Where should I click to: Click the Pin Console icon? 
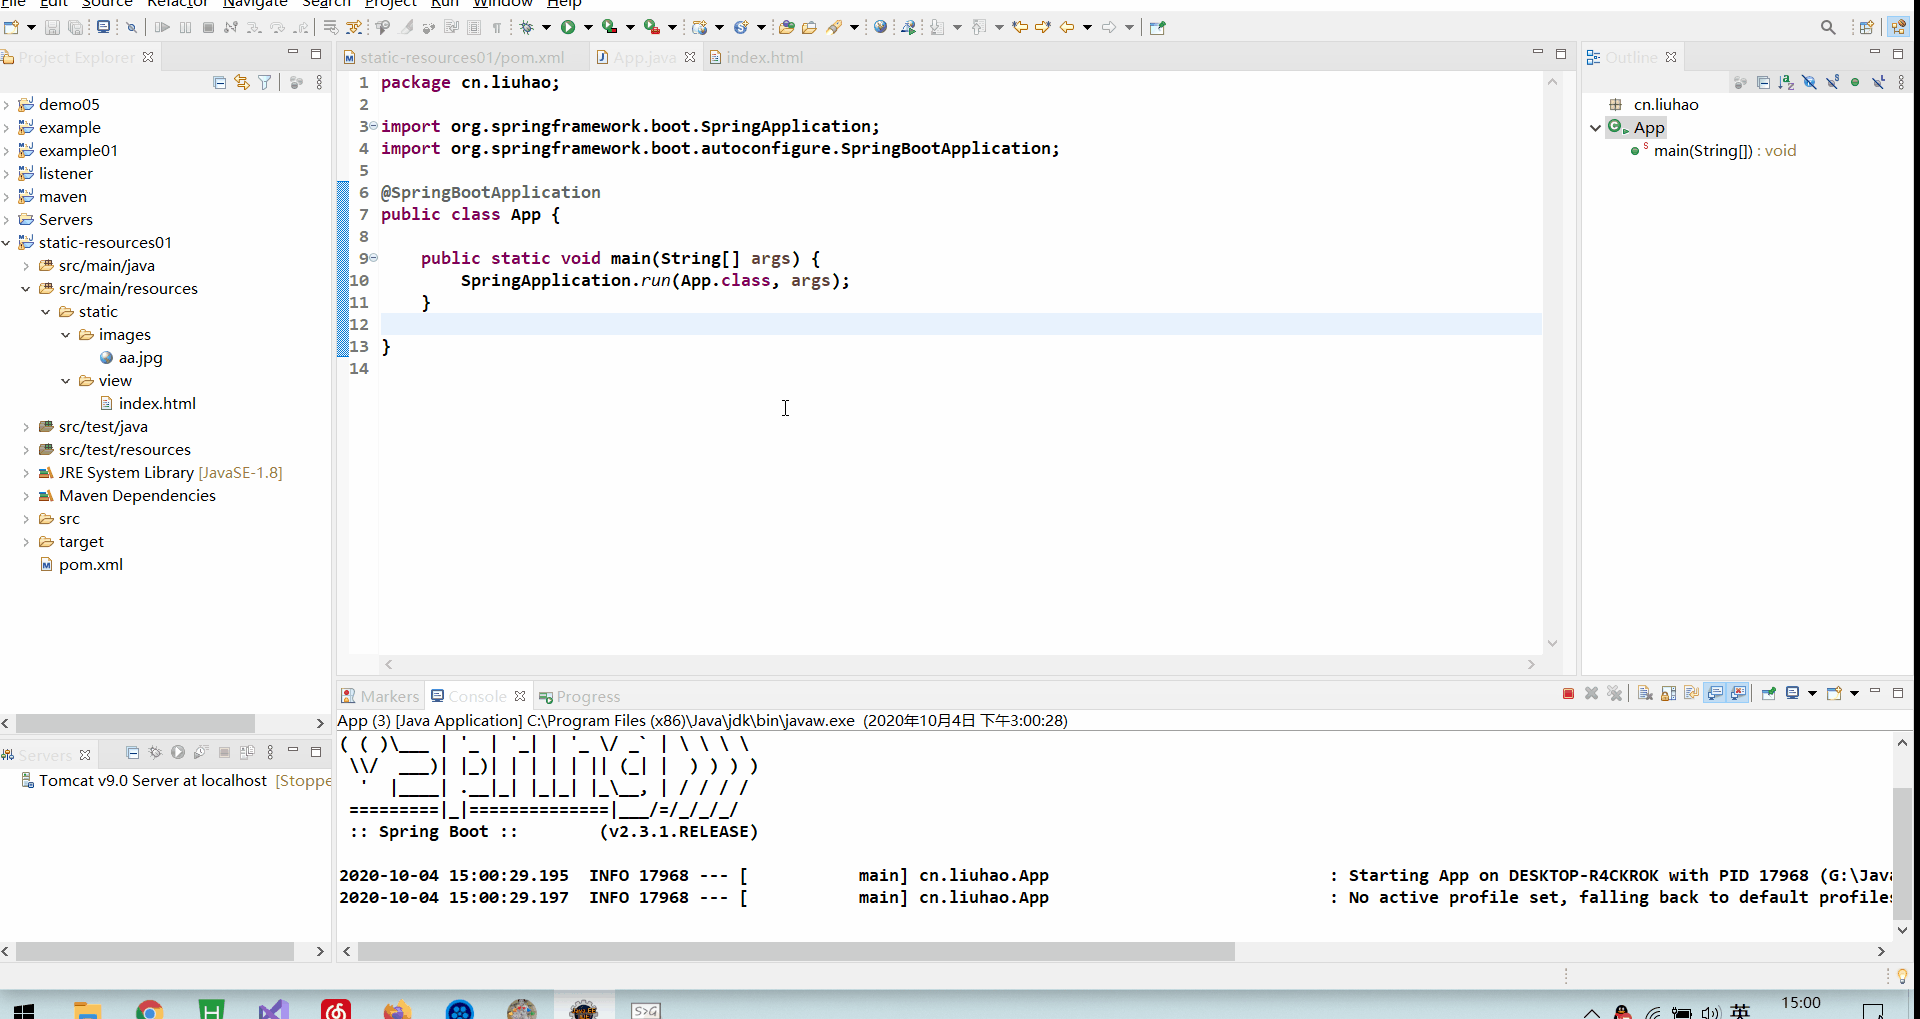pyautogui.click(x=1768, y=694)
